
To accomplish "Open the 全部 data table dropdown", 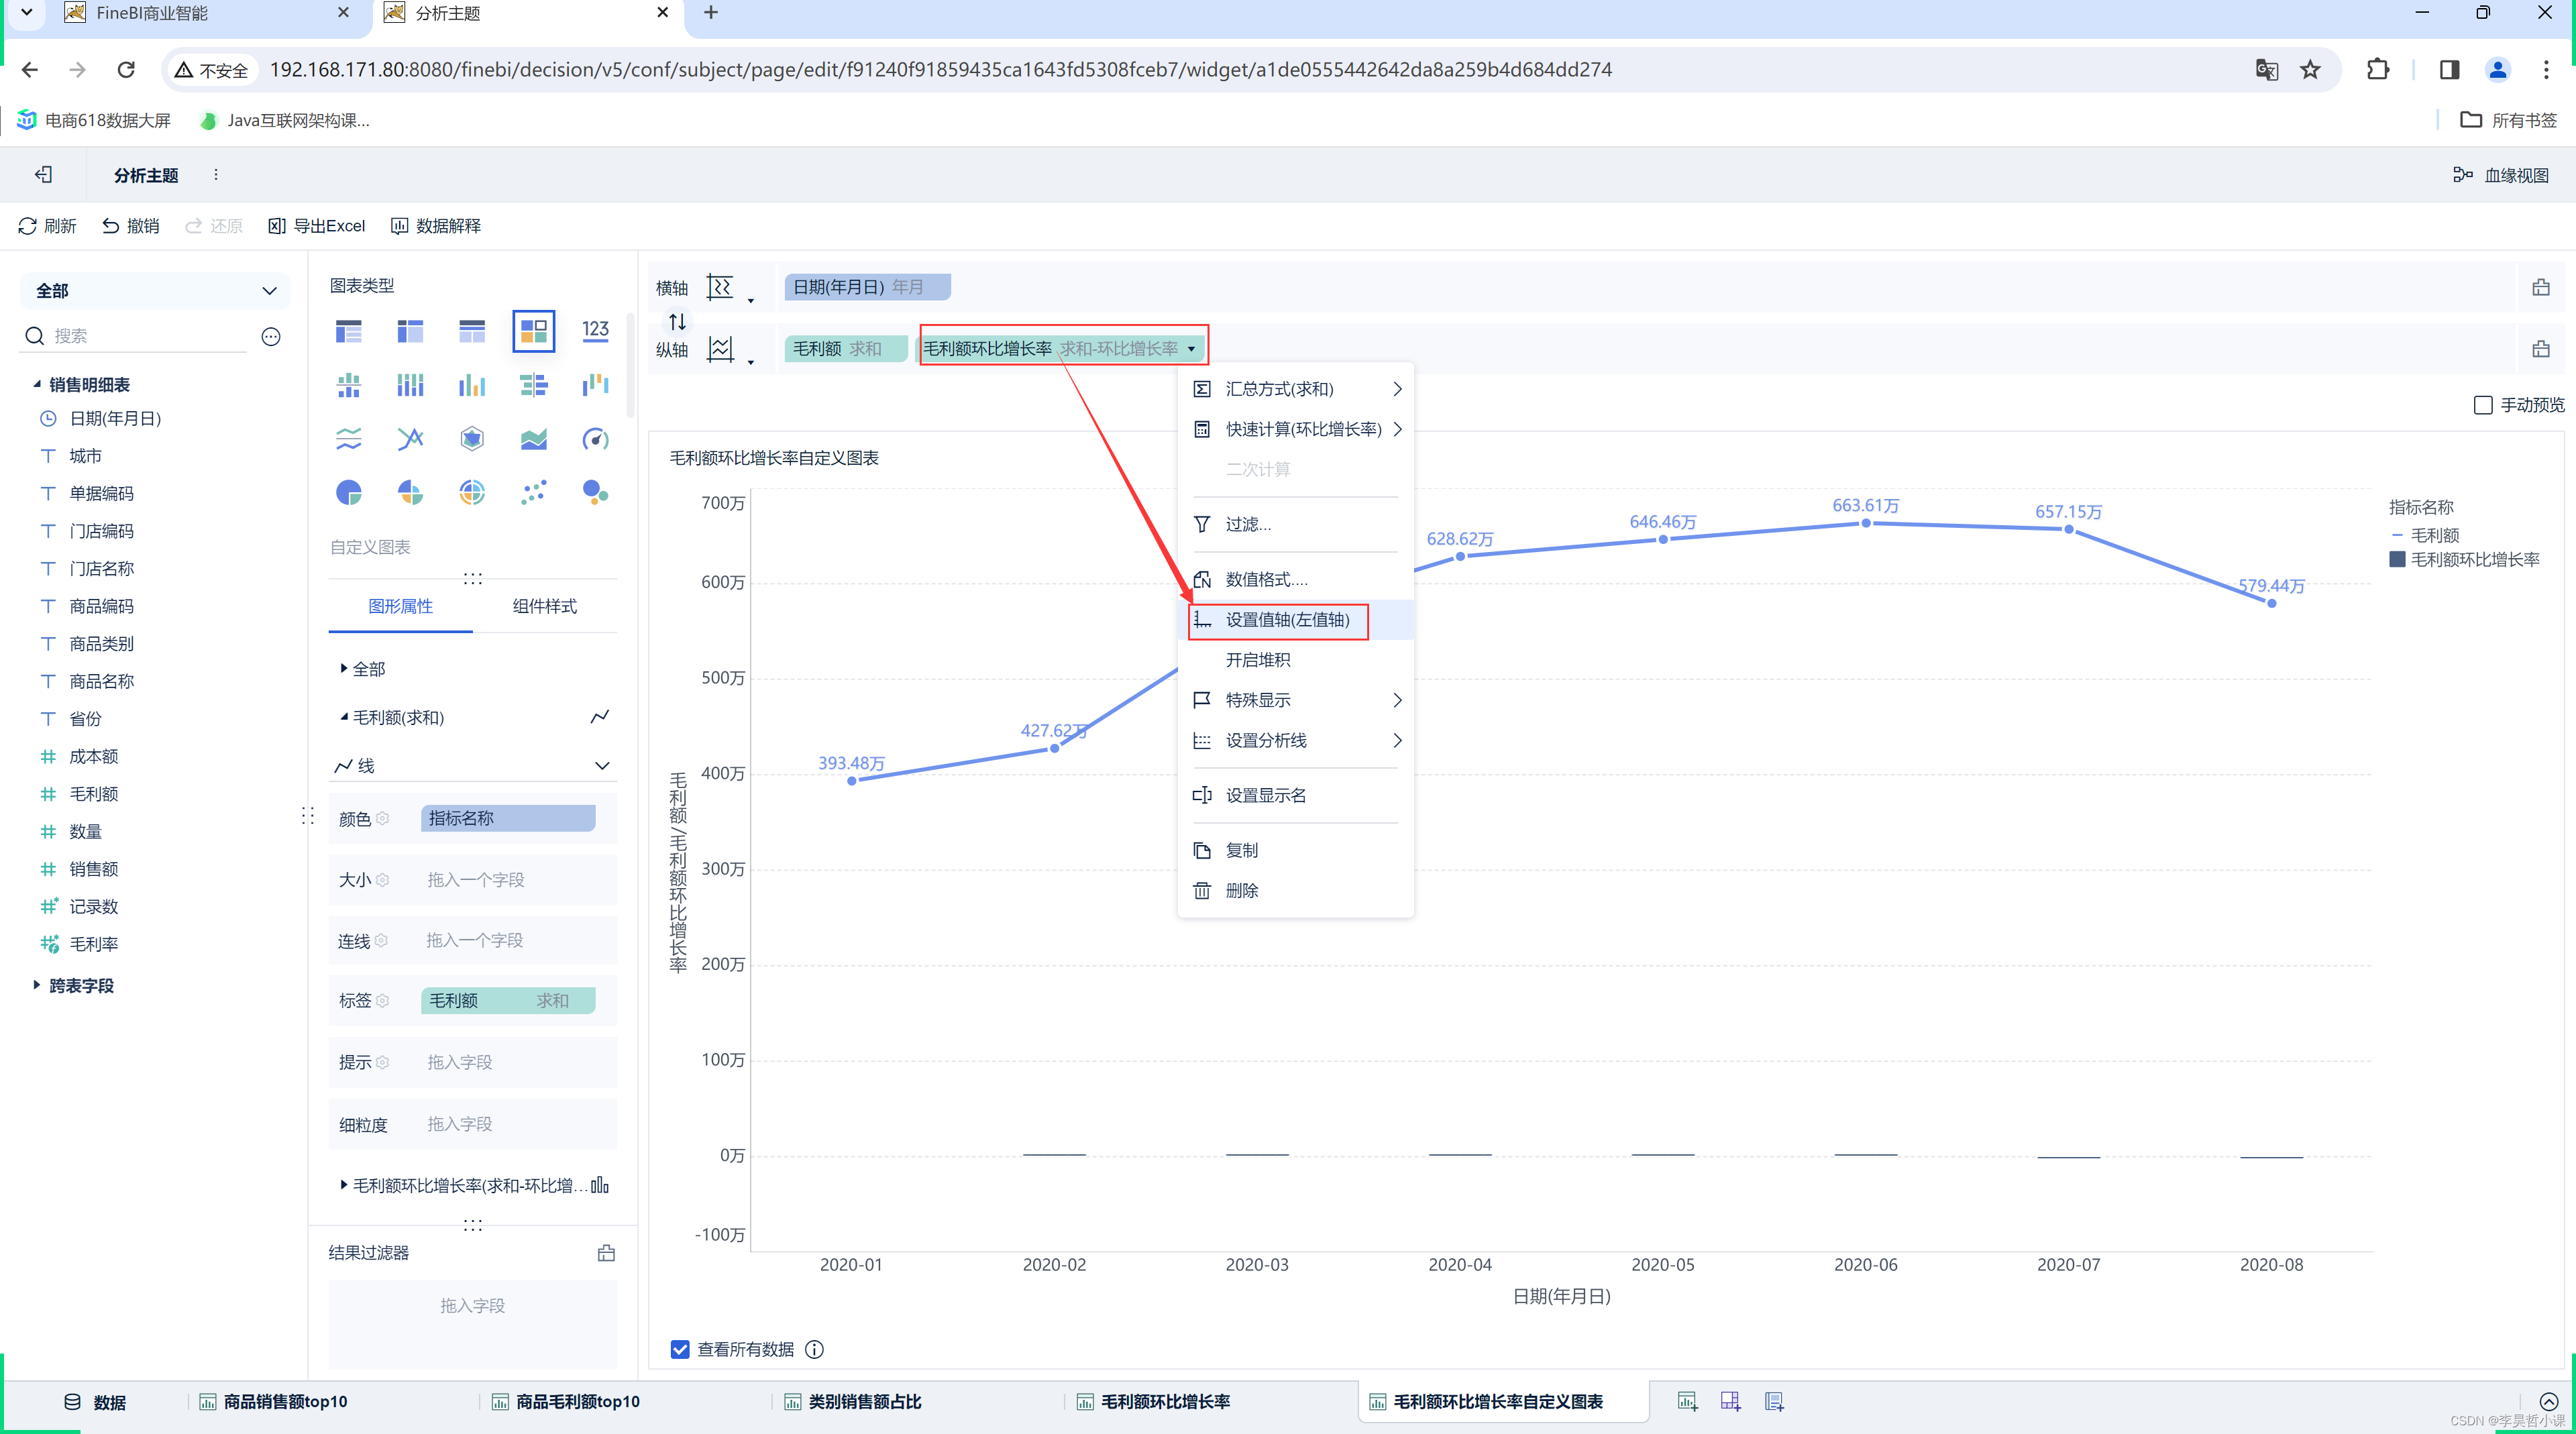I will [x=155, y=291].
